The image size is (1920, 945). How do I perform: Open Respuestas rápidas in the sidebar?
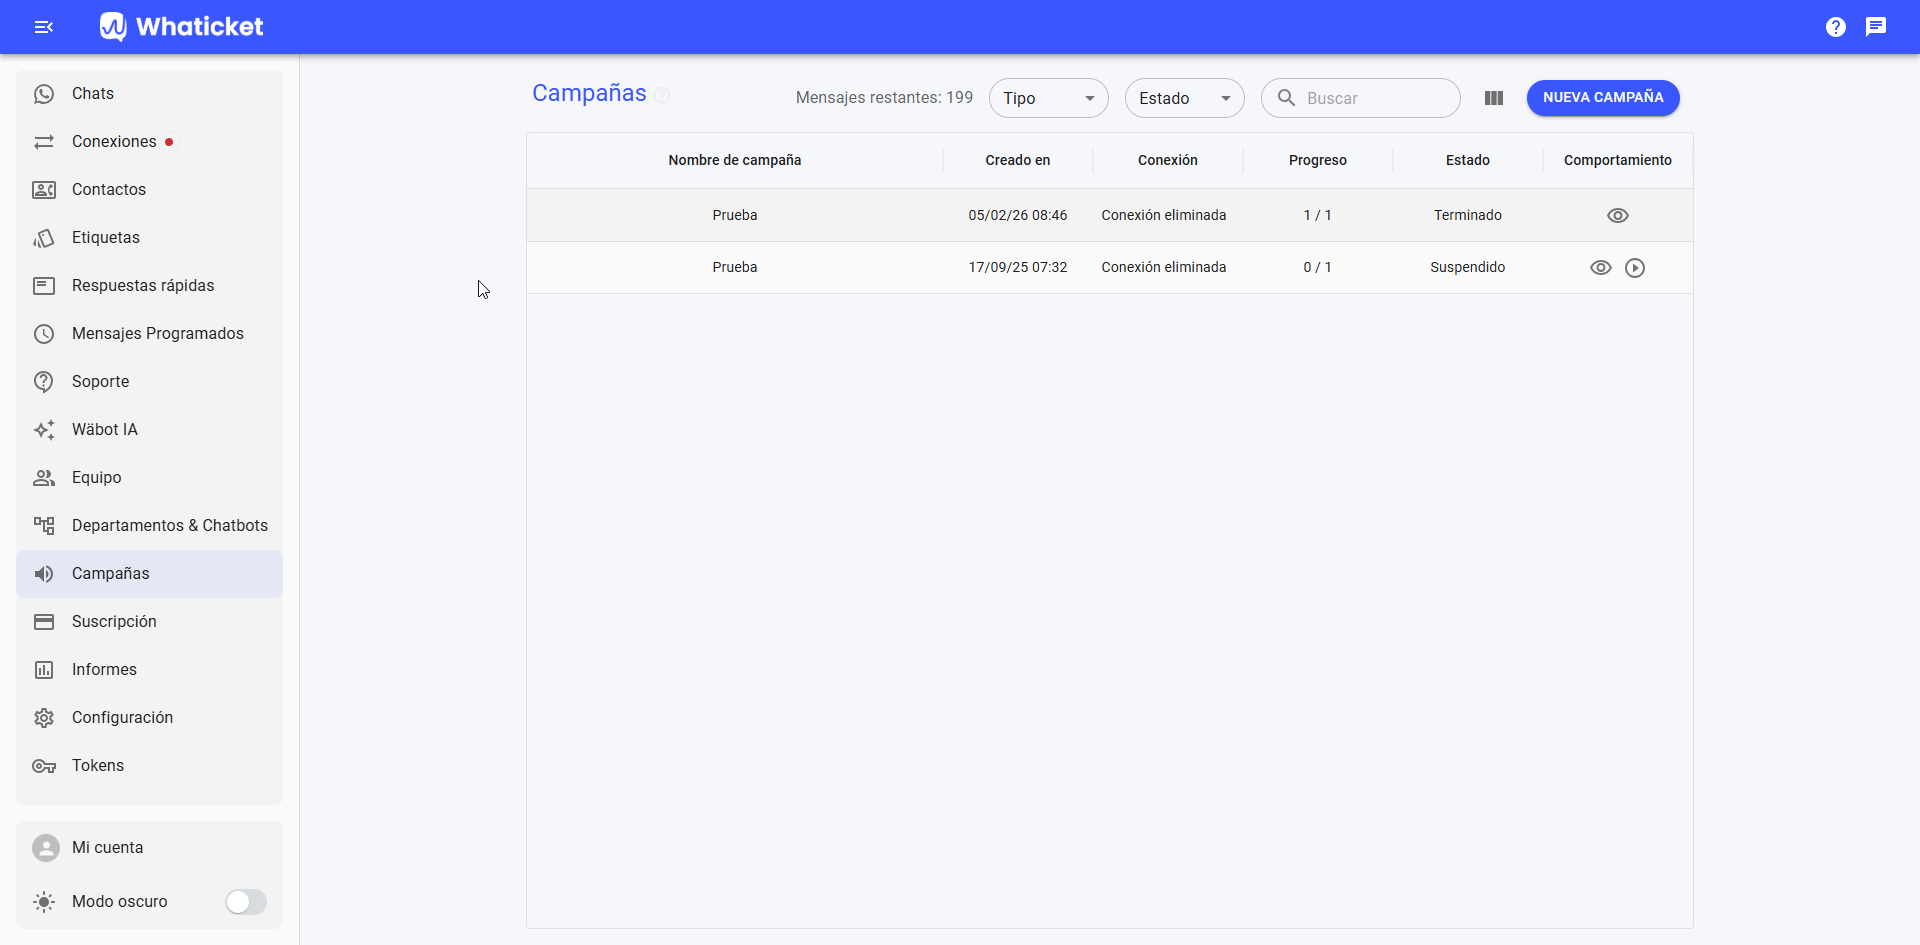(150, 286)
